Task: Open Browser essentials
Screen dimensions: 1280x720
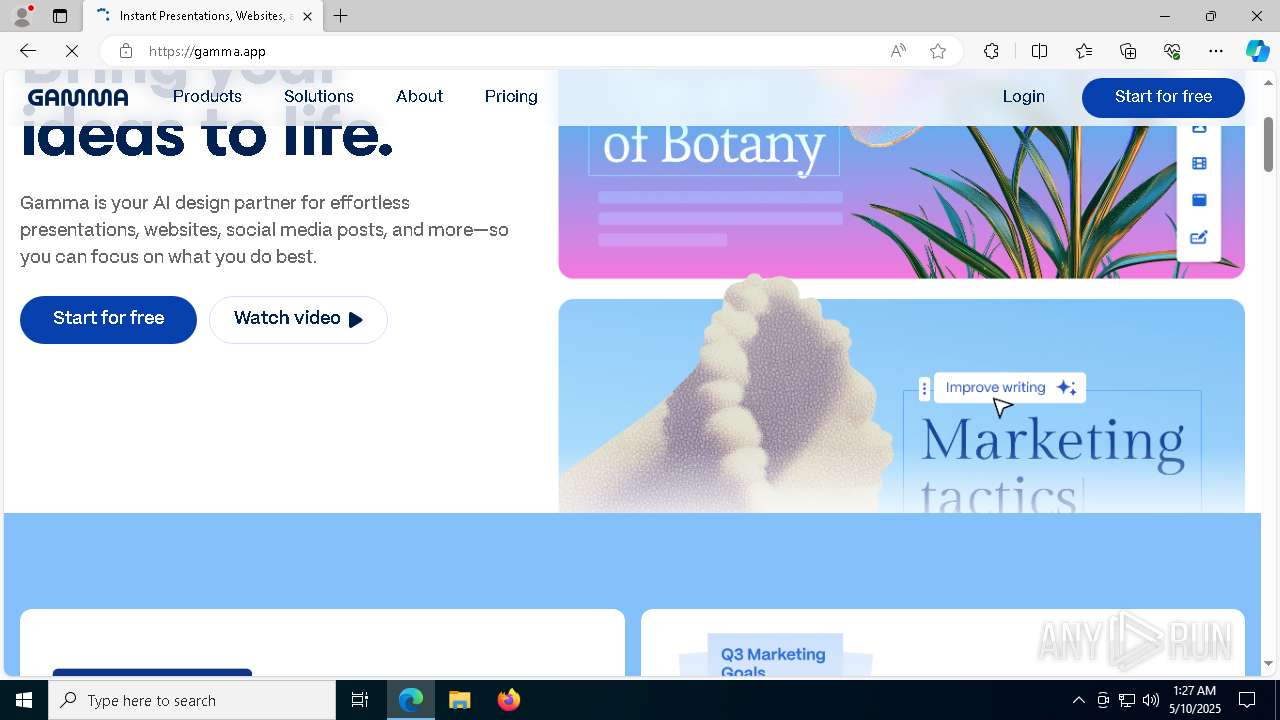Action: pos(1172,51)
